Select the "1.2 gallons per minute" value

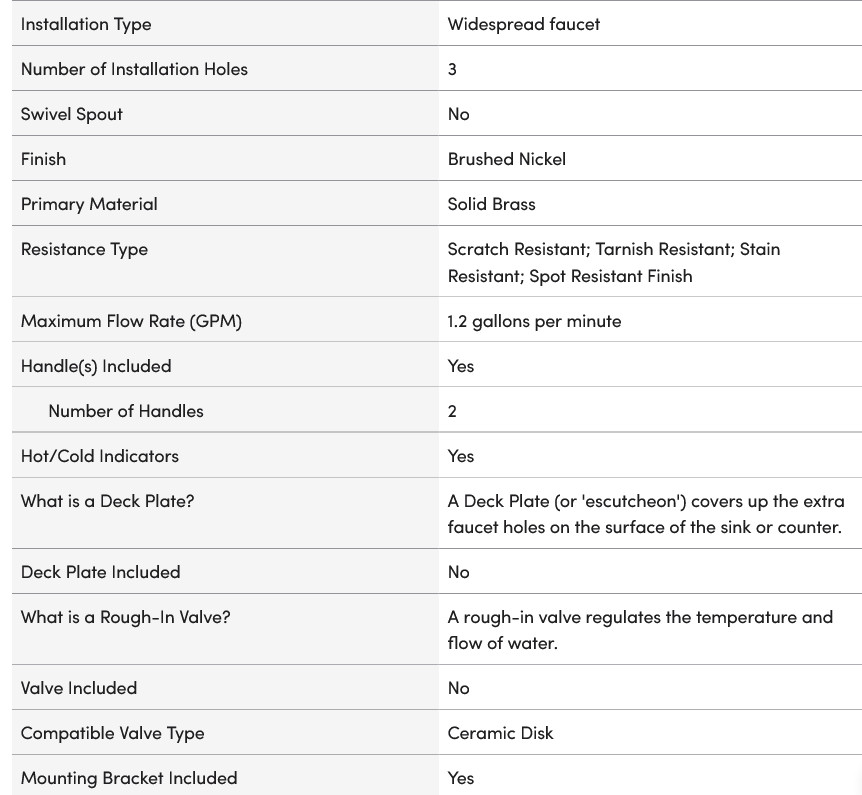tap(534, 321)
